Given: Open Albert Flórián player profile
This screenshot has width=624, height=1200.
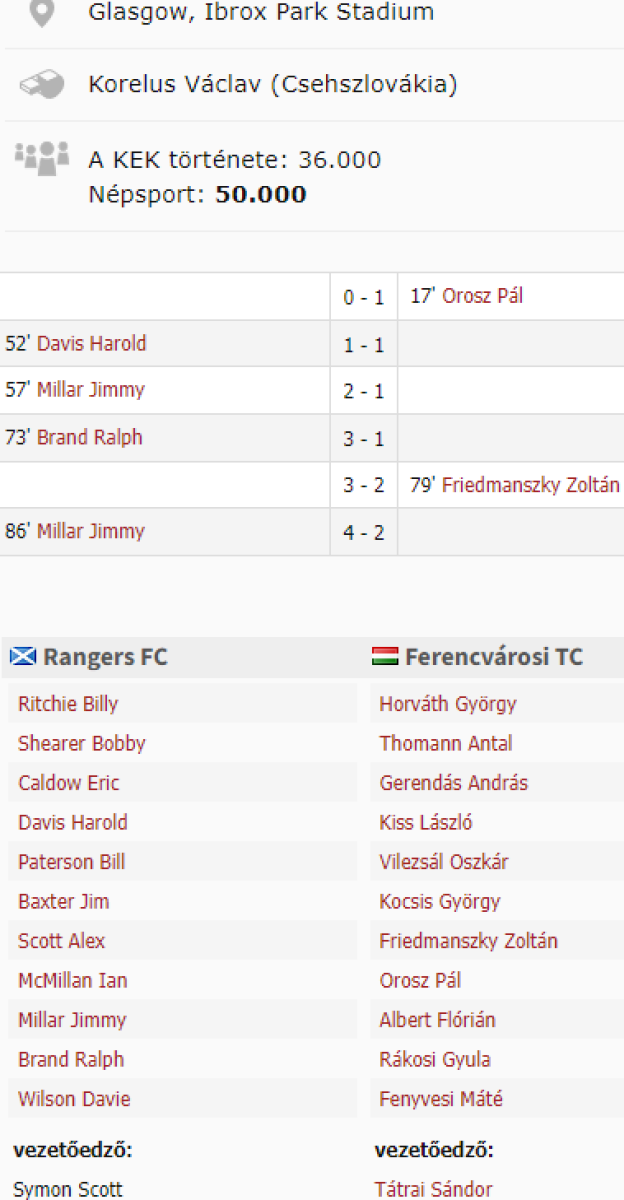Looking at the screenshot, I should [437, 1020].
